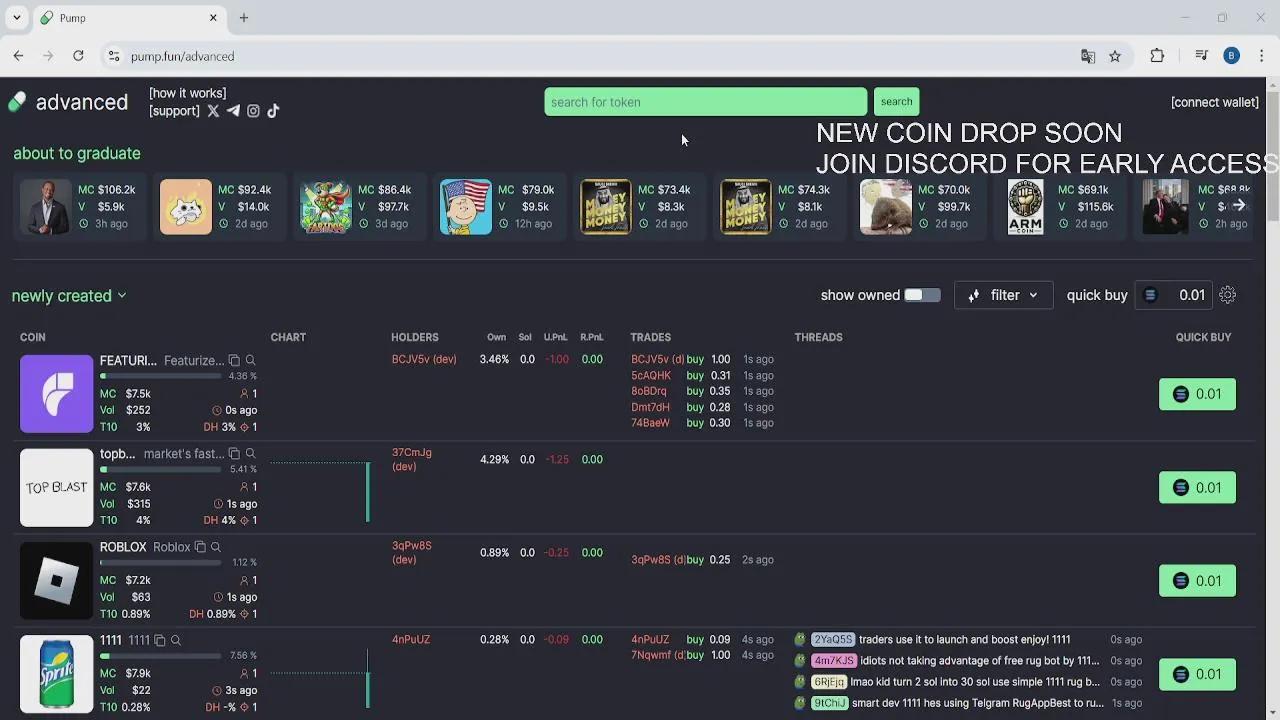Open the browser Extensions menu
1280x720 pixels.
[1157, 56]
